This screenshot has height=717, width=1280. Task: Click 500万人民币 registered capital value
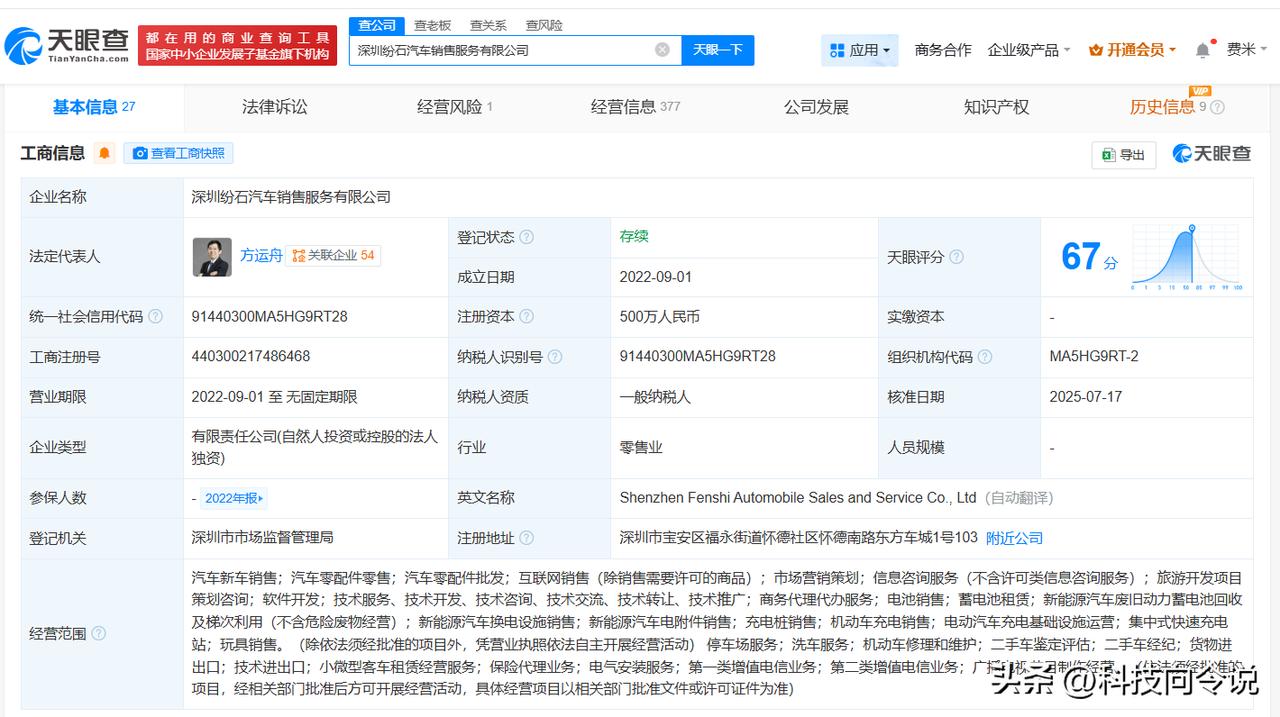(x=660, y=316)
